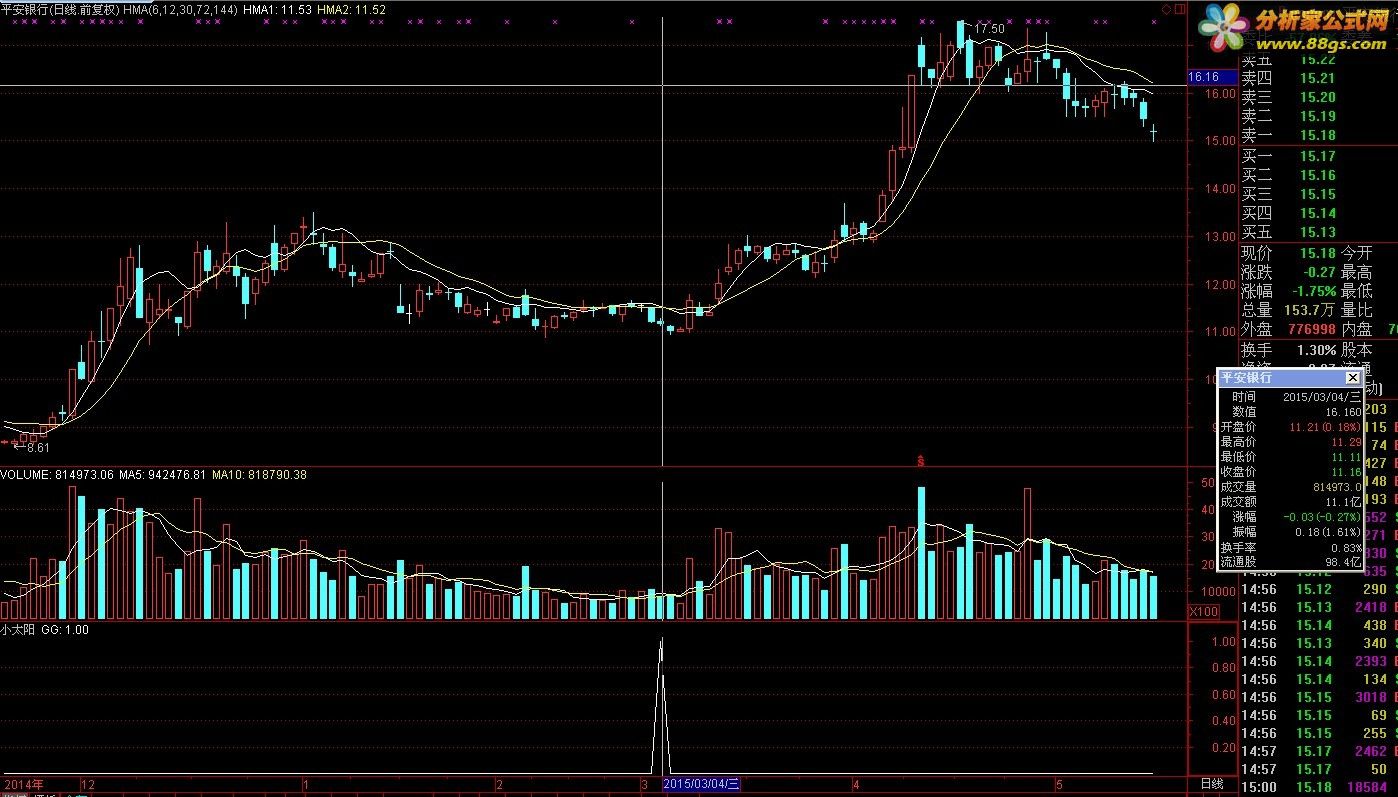Image resolution: width=1398 pixels, height=797 pixels.
Task: Click the 最高价 11.29 row in popup
Action: pyautogui.click(x=1291, y=442)
